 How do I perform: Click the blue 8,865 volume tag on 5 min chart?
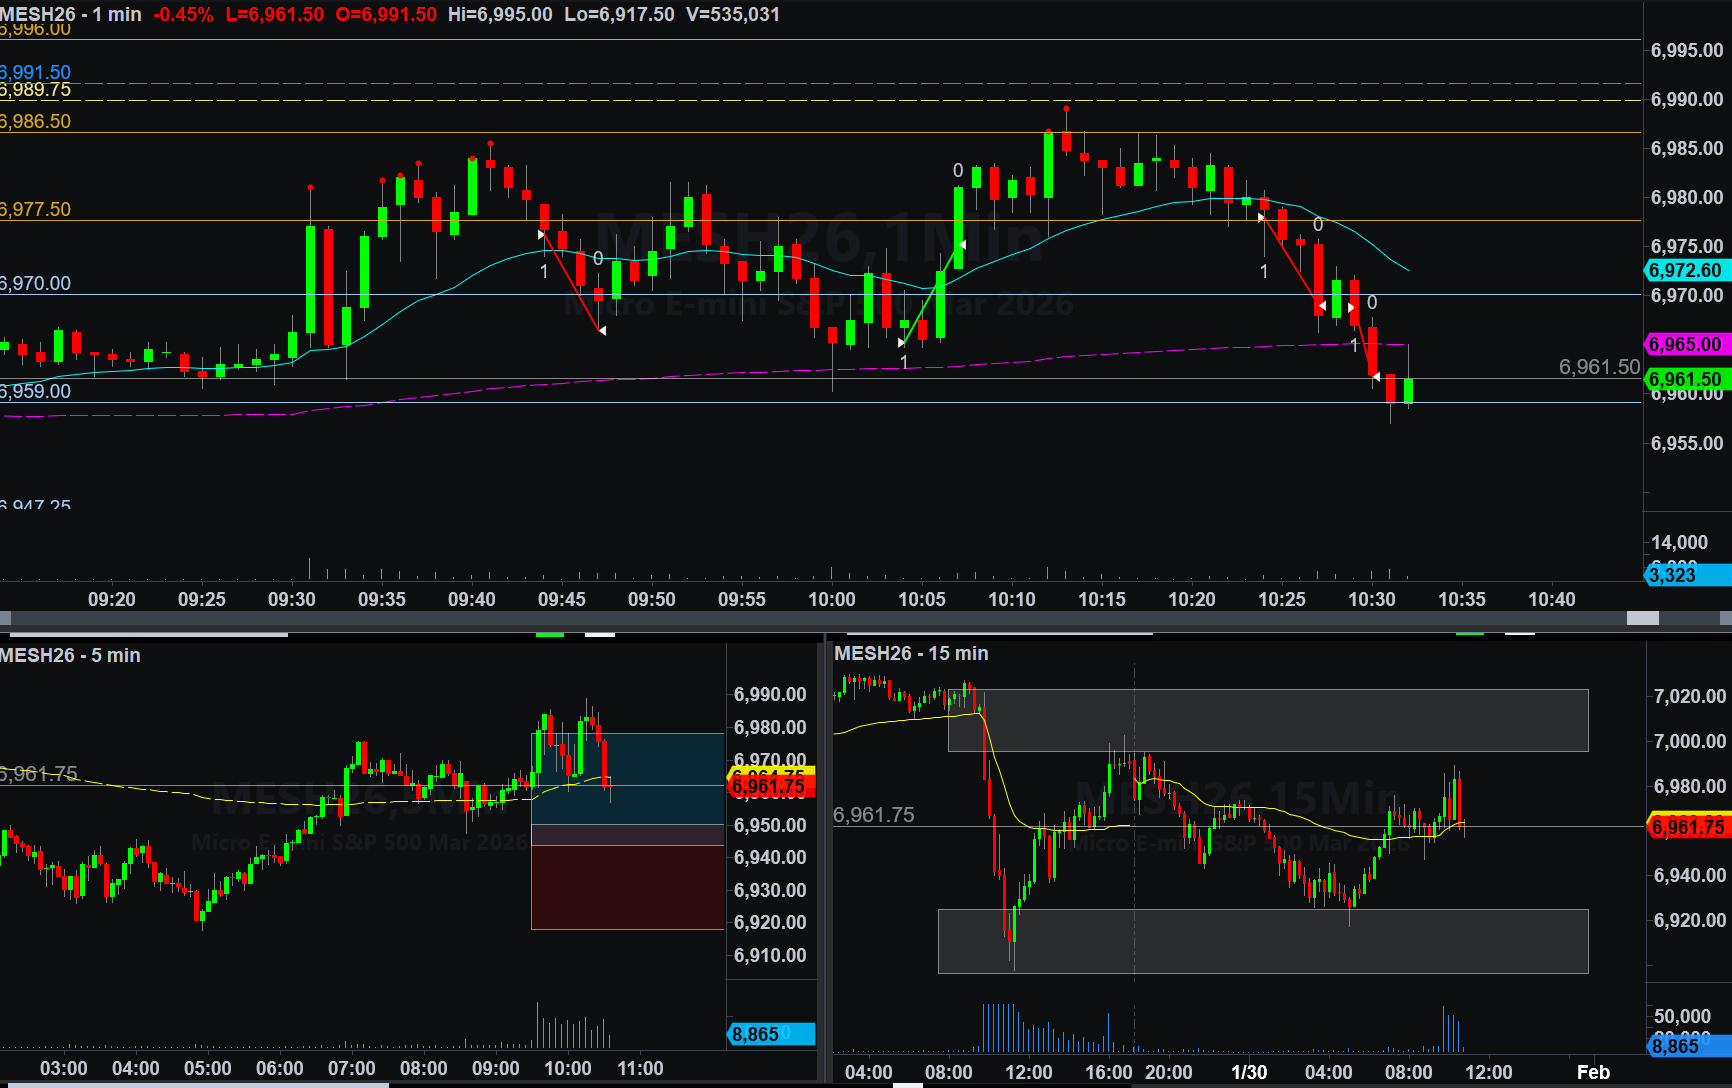point(770,1034)
